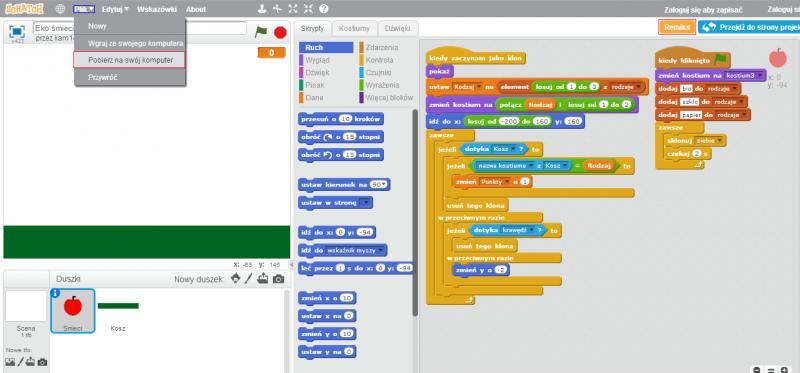Open kostium3 dropdown in zmień kostium block
The width and height of the screenshot is (800, 373).
point(760,76)
